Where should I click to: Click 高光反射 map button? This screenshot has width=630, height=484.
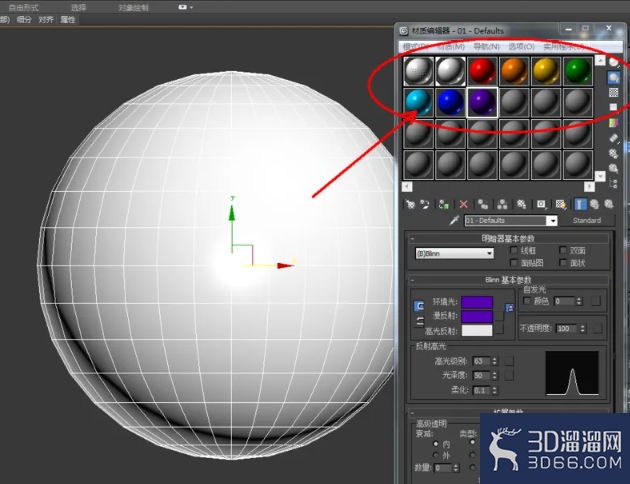coord(499,329)
